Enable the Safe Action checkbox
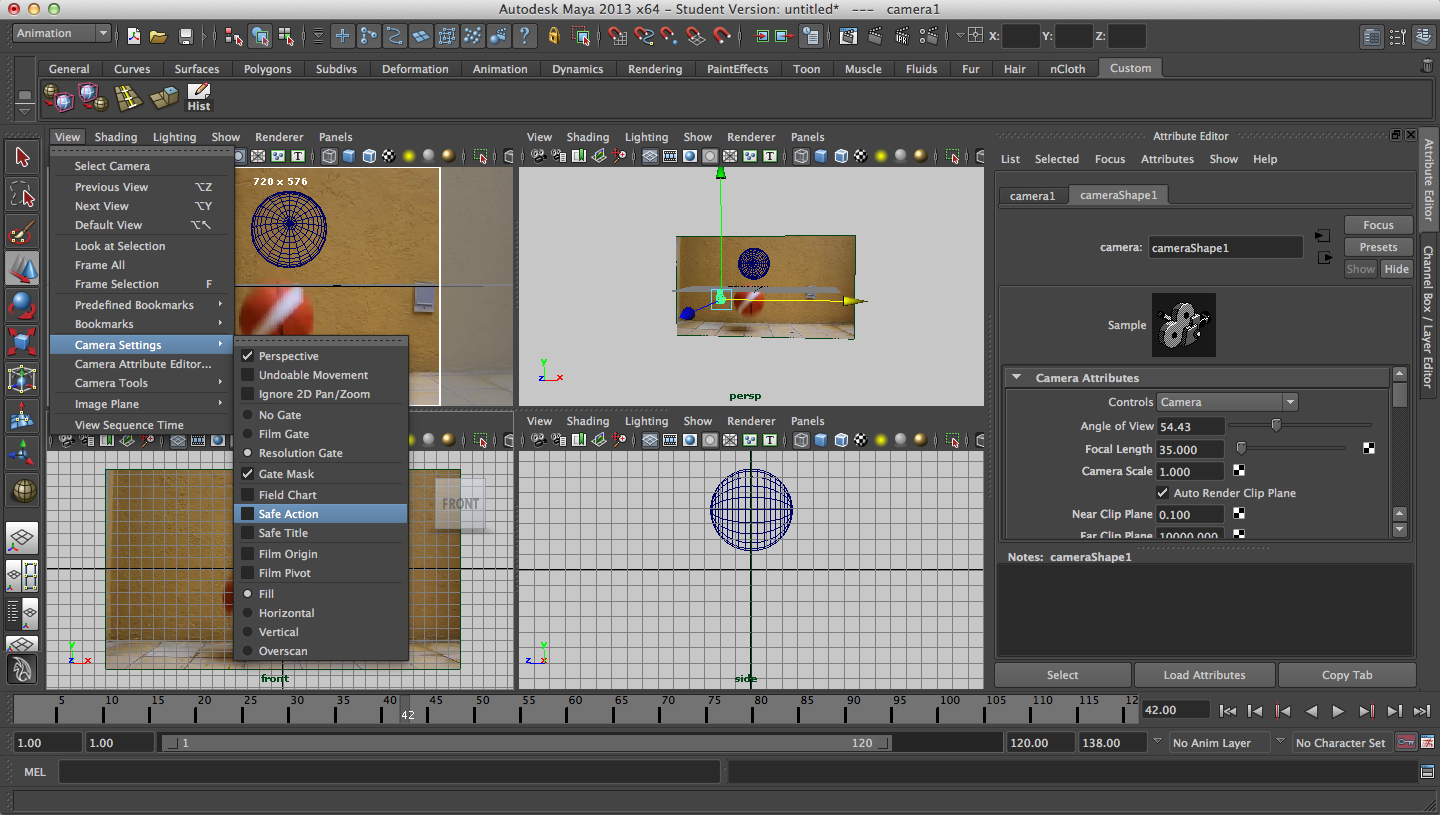1440x815 pixels. [x=248, y=514]
